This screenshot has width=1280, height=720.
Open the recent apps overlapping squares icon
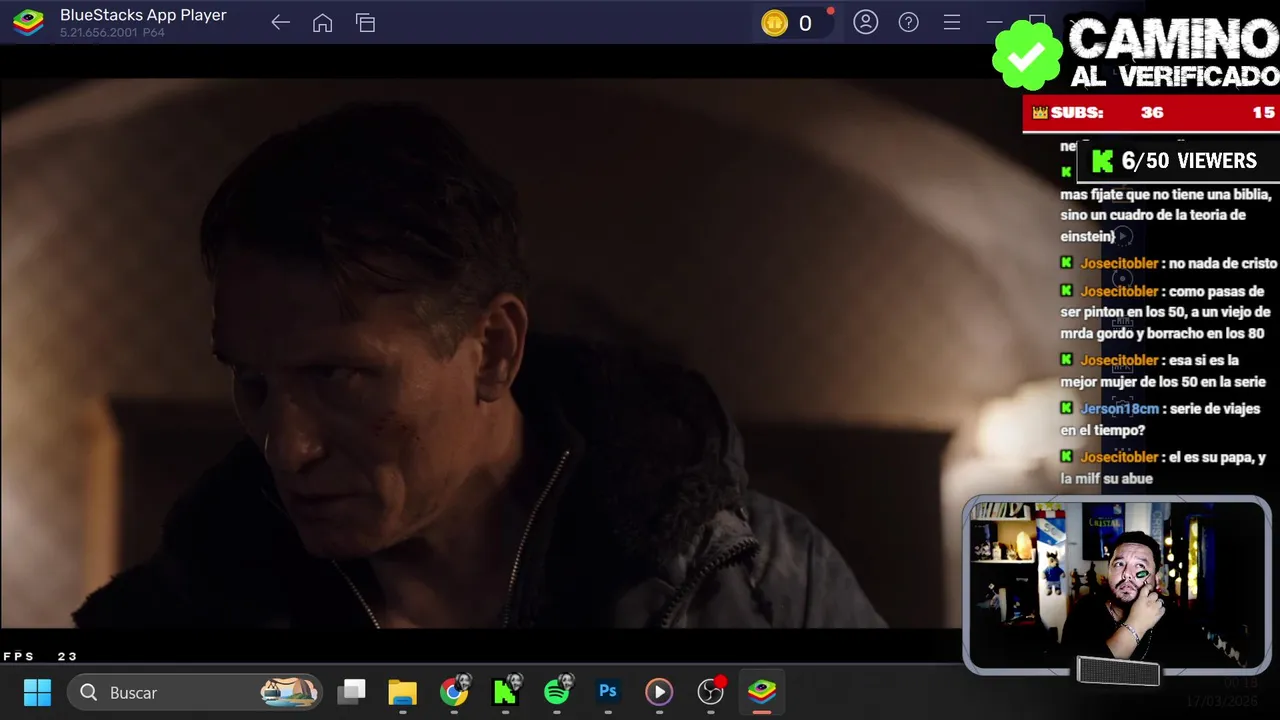click(365, 23)
